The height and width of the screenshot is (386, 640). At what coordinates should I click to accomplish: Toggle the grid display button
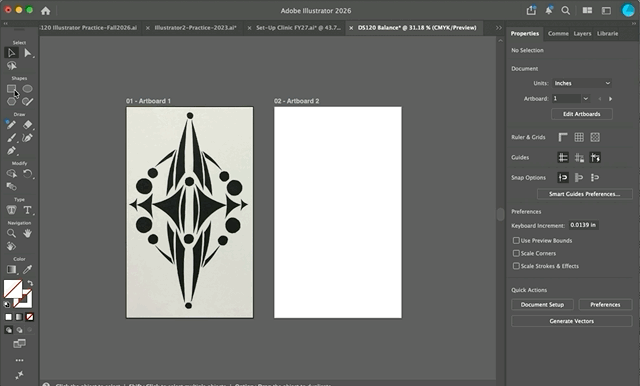[579, 137]
